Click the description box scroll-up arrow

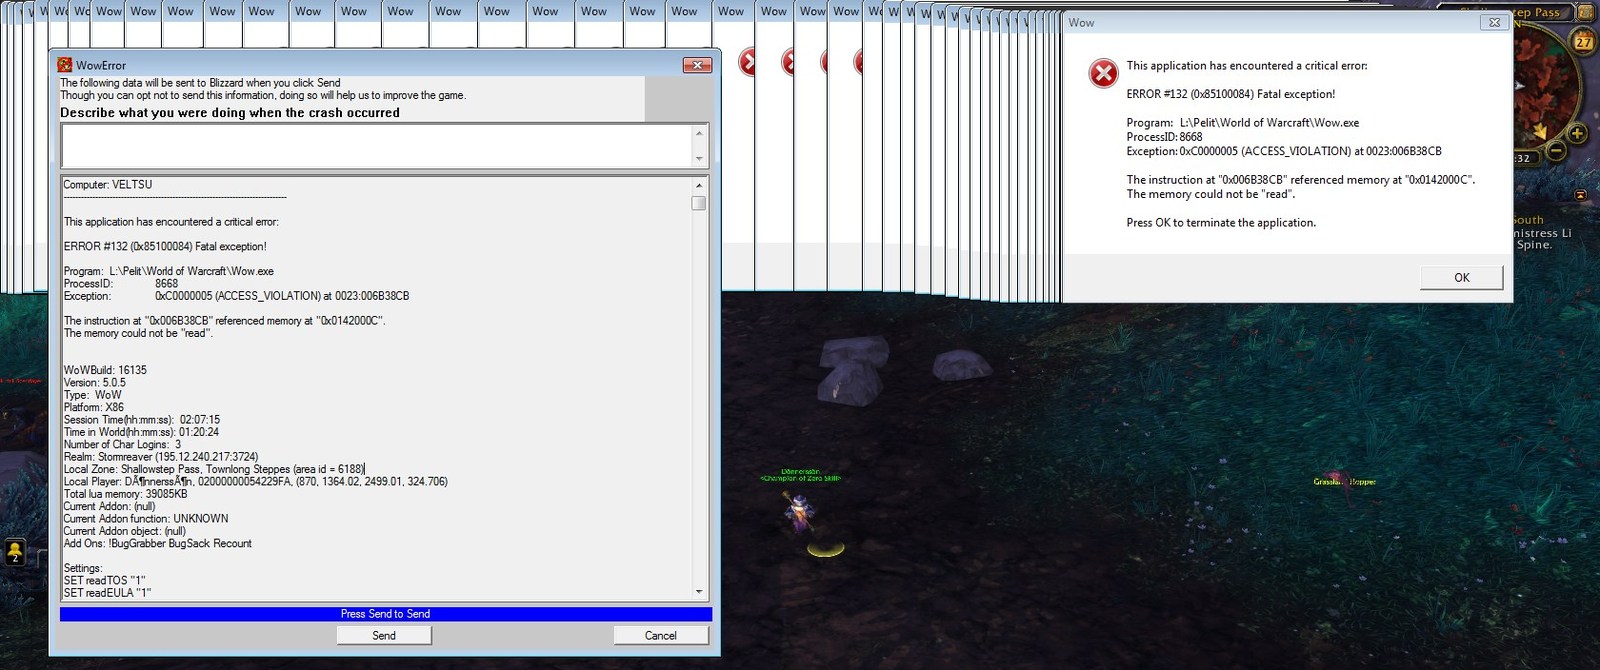(x=699, y=133)
